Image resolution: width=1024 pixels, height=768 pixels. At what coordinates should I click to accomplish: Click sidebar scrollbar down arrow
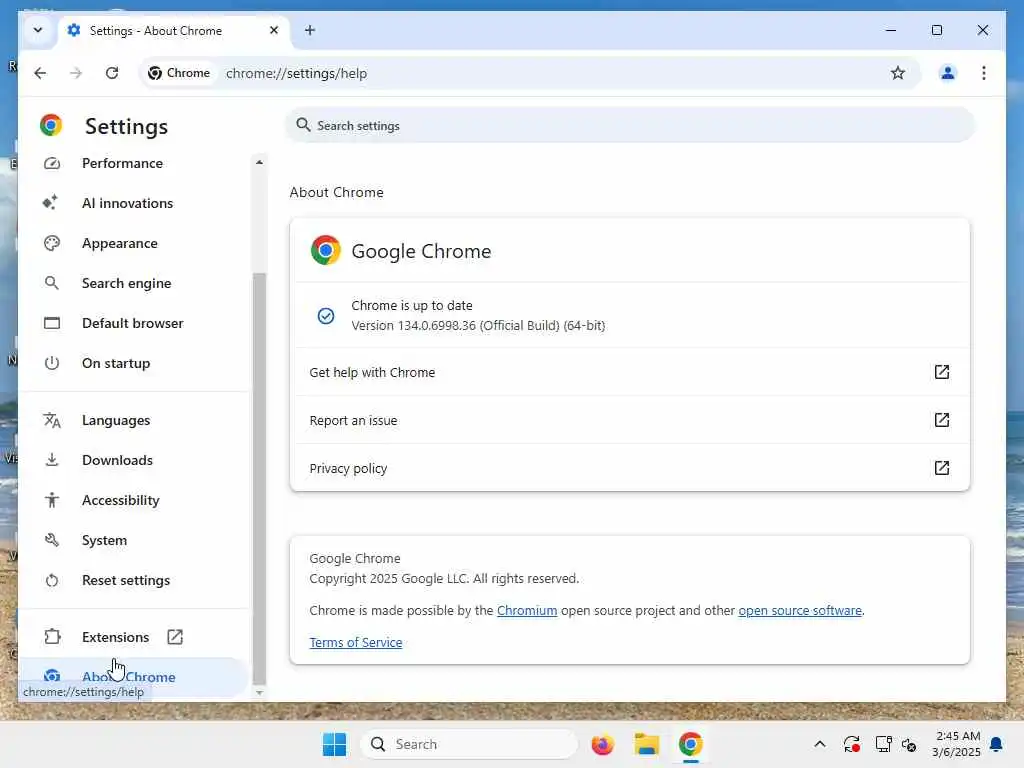(259, 692)
